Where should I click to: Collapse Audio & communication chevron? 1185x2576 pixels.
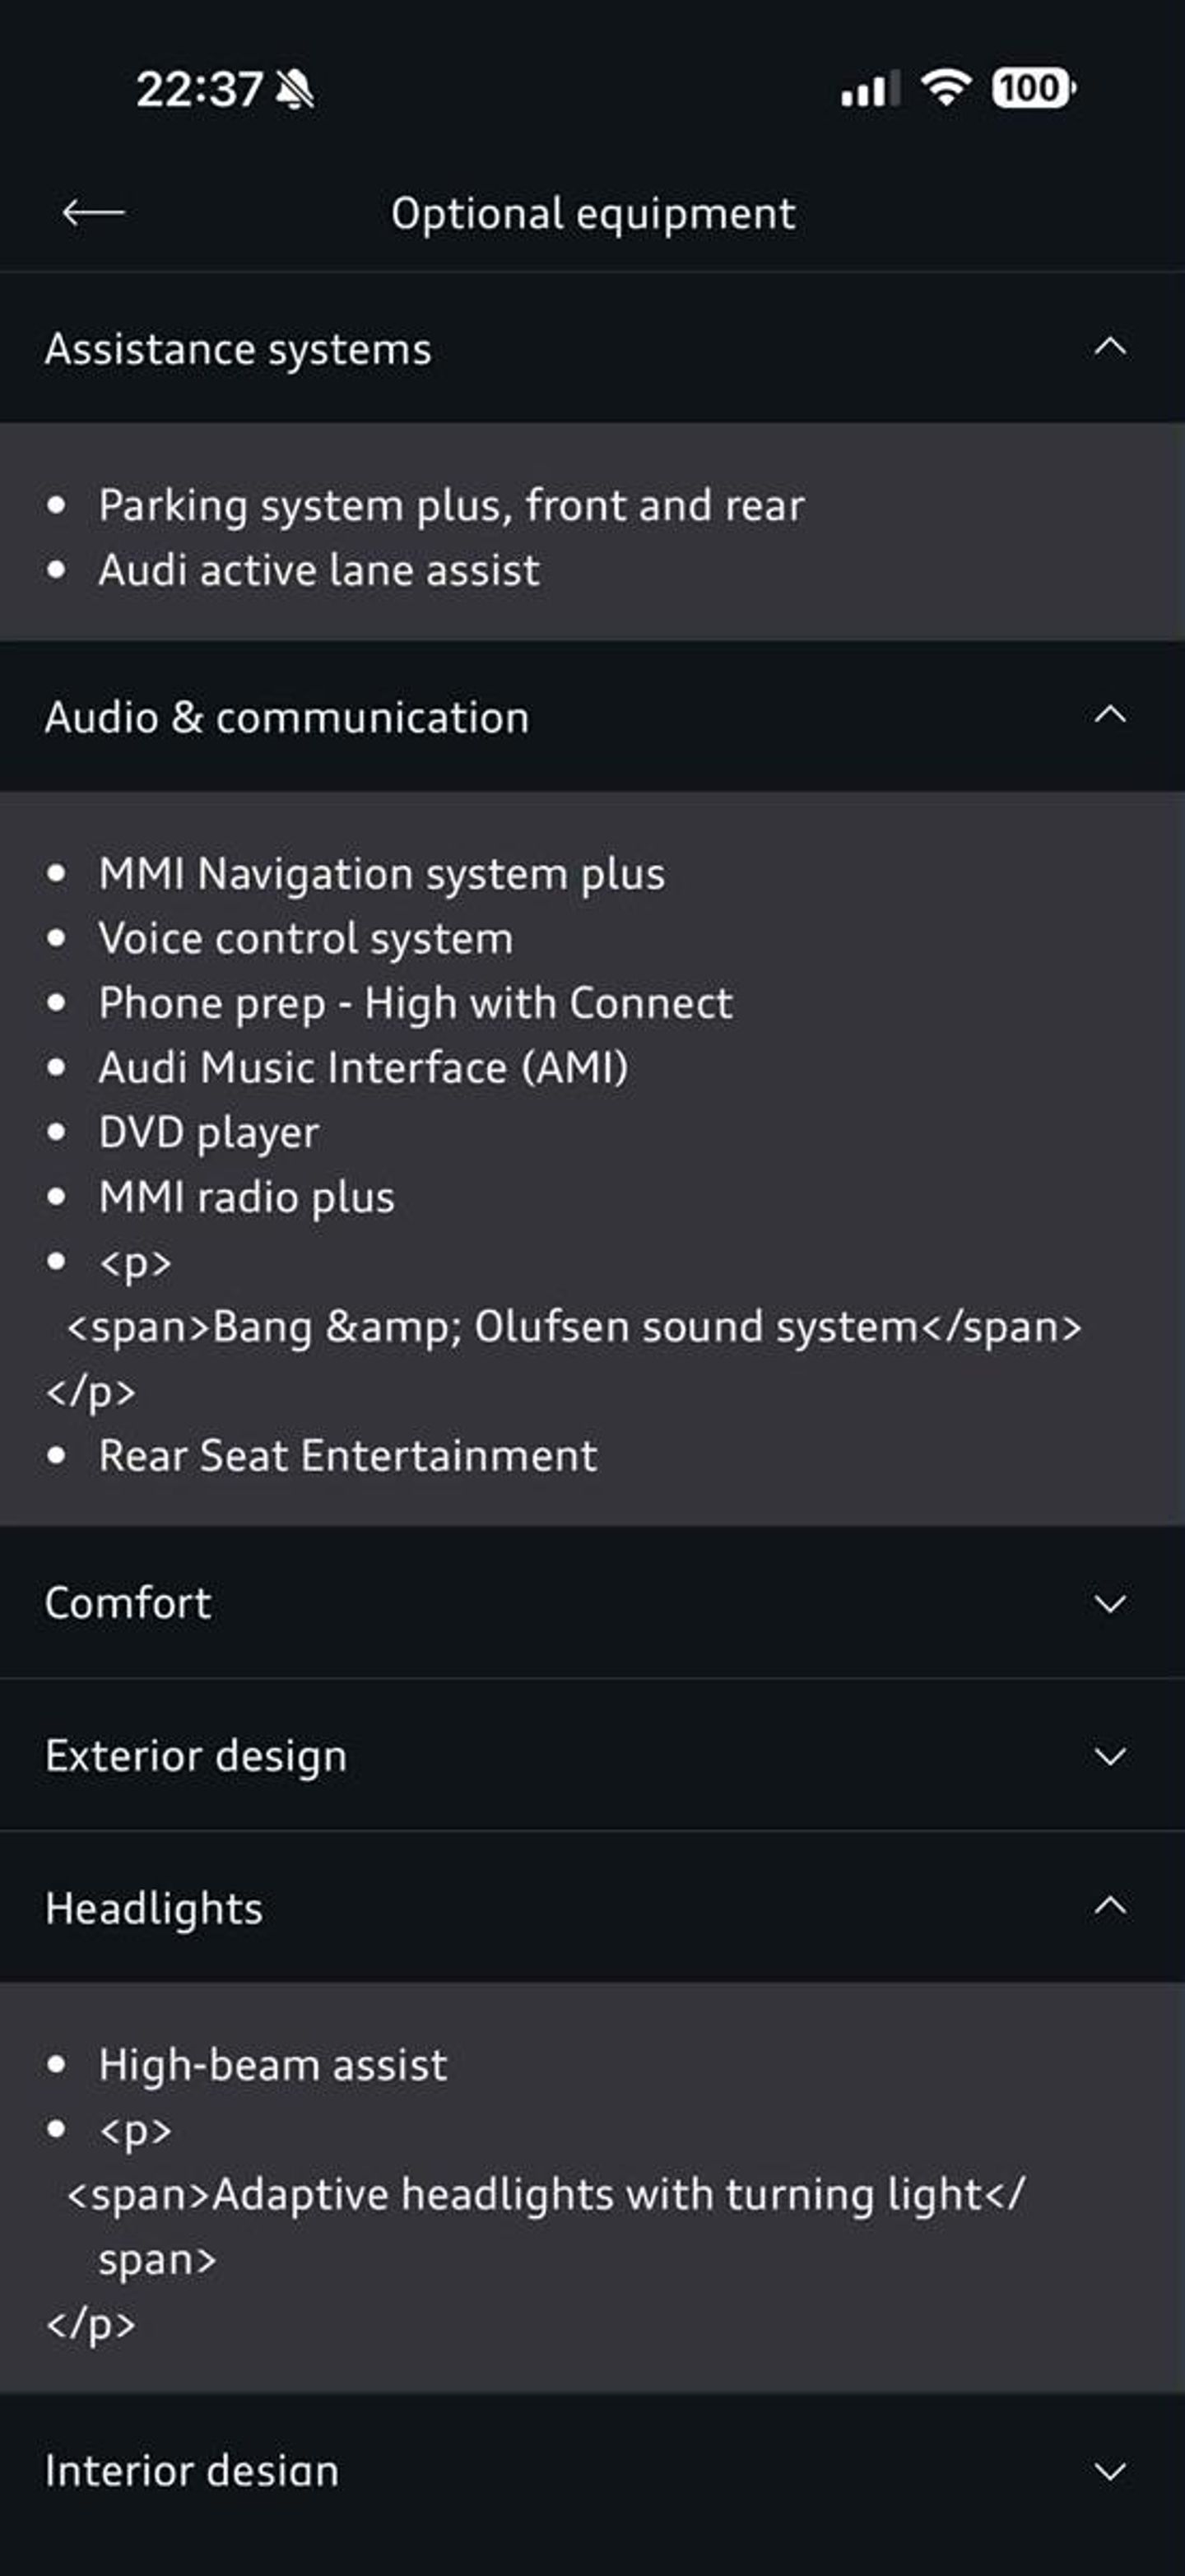pos(1110,715)
